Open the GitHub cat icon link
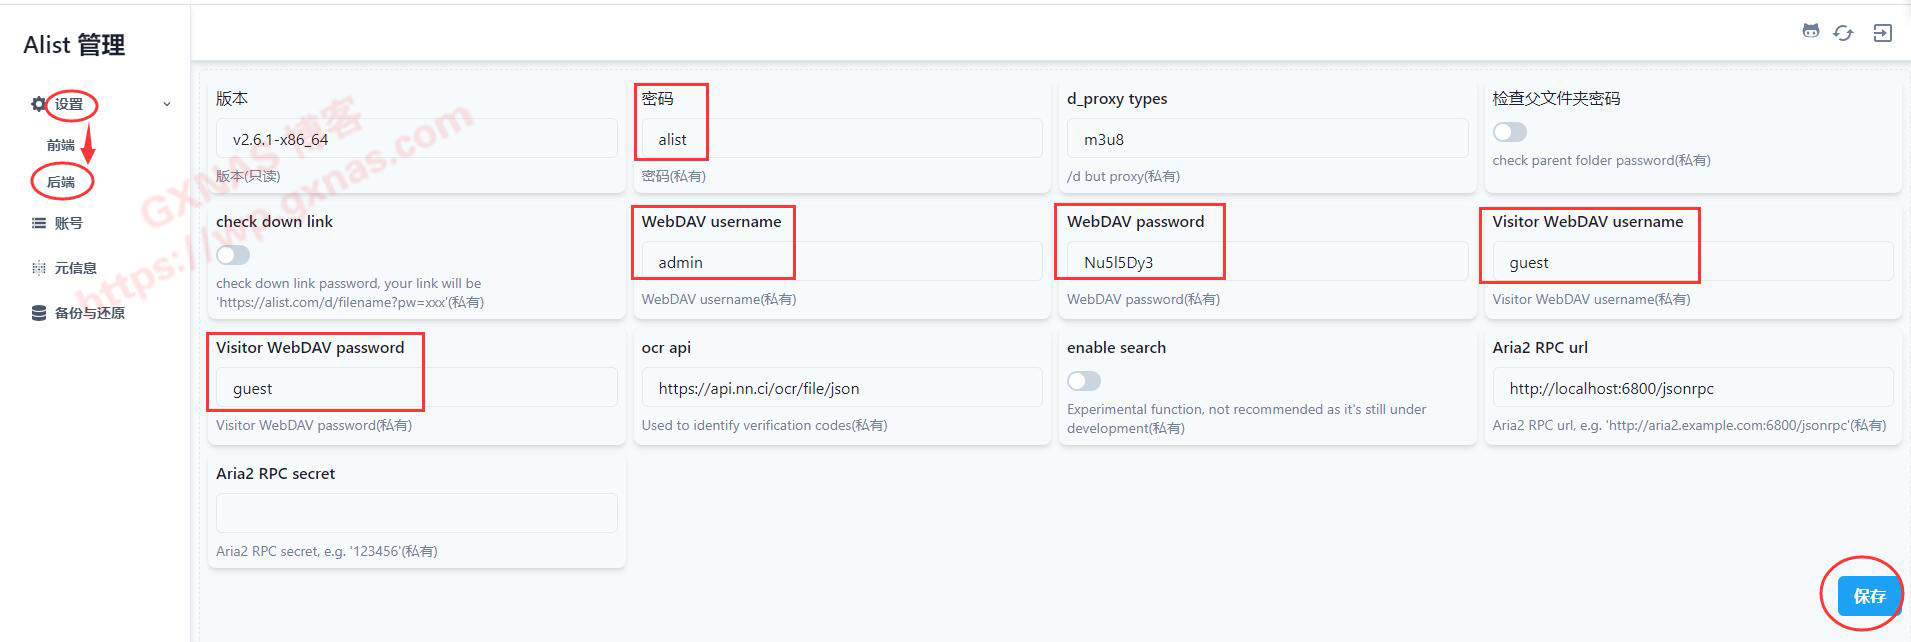The image size is (1911, 642). coord(1811,31)
